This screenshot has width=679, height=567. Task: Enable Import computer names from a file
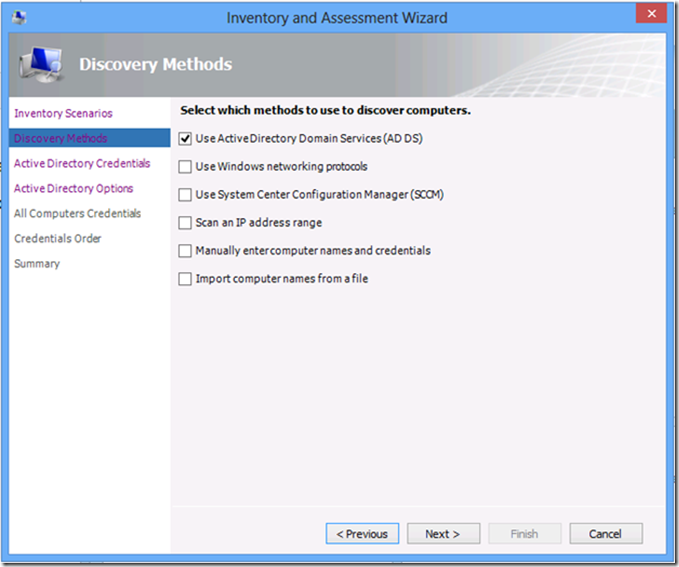[x=185, y=279]
